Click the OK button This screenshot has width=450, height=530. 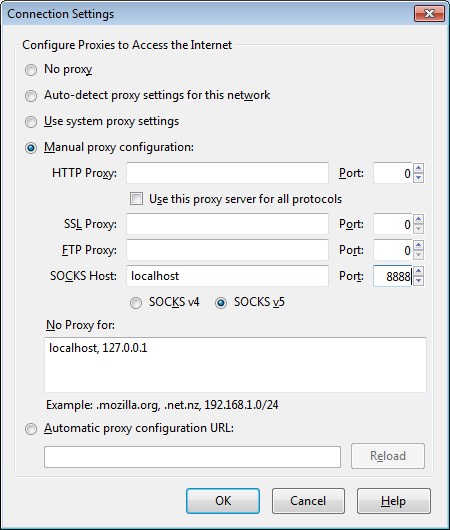click(x=223, y=501)
